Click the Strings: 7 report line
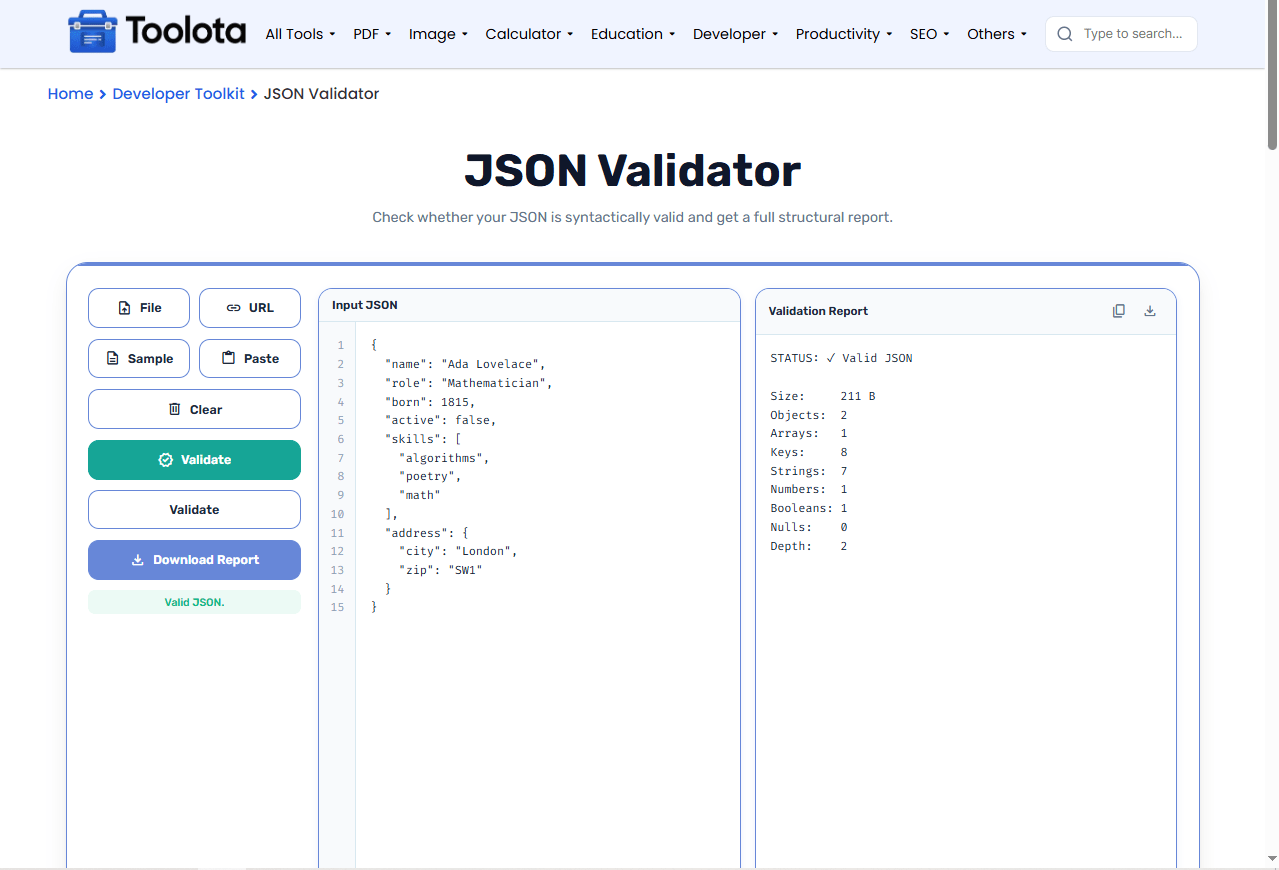 809,471
